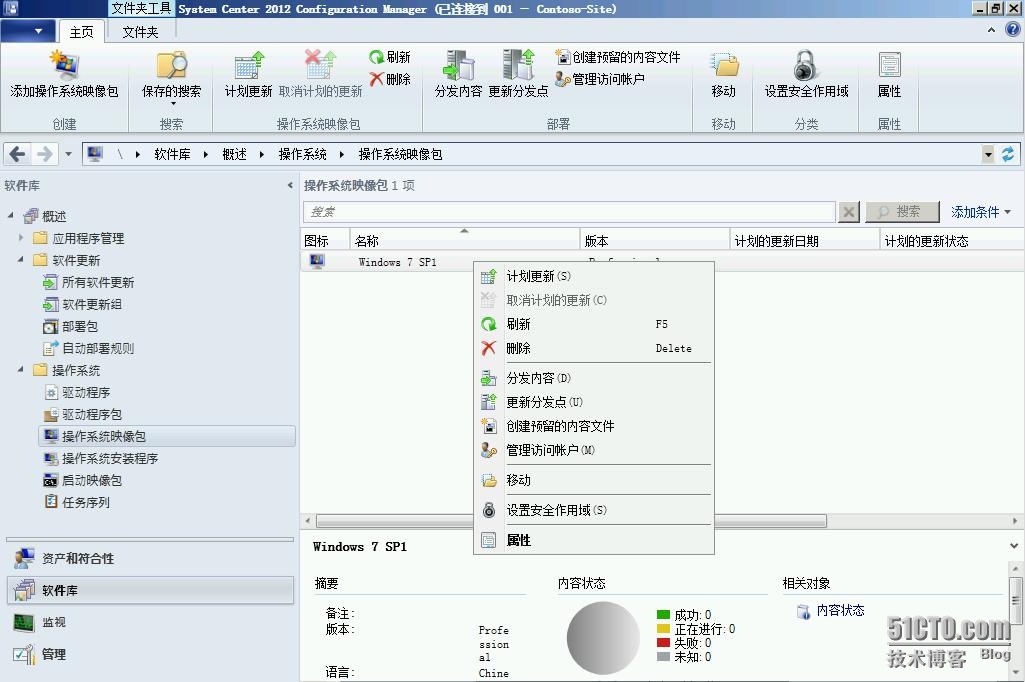1025x682 pixels.
Task: Choose 管理访问帐户(M) from the context menu
Action: pyautogui.click(x=594, y=451)
